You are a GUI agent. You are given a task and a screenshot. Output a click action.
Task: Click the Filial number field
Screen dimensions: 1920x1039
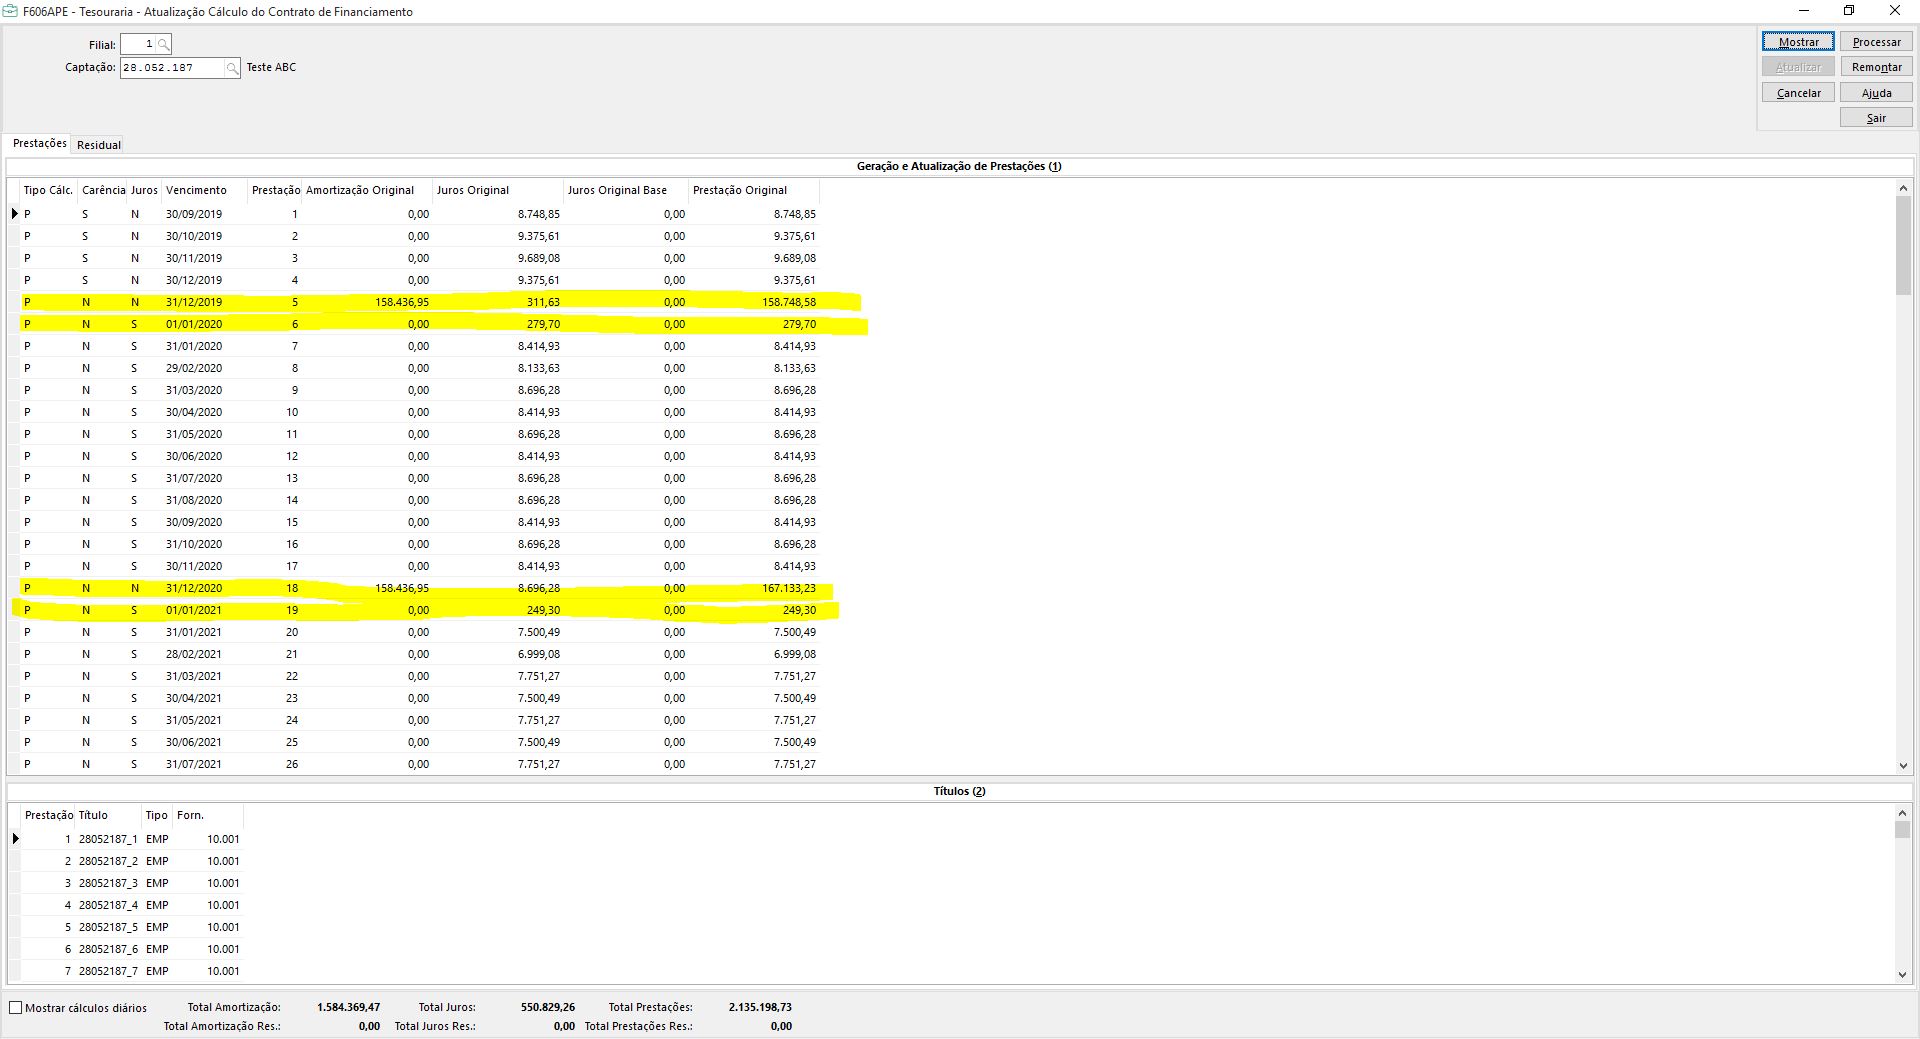point(138,44)
